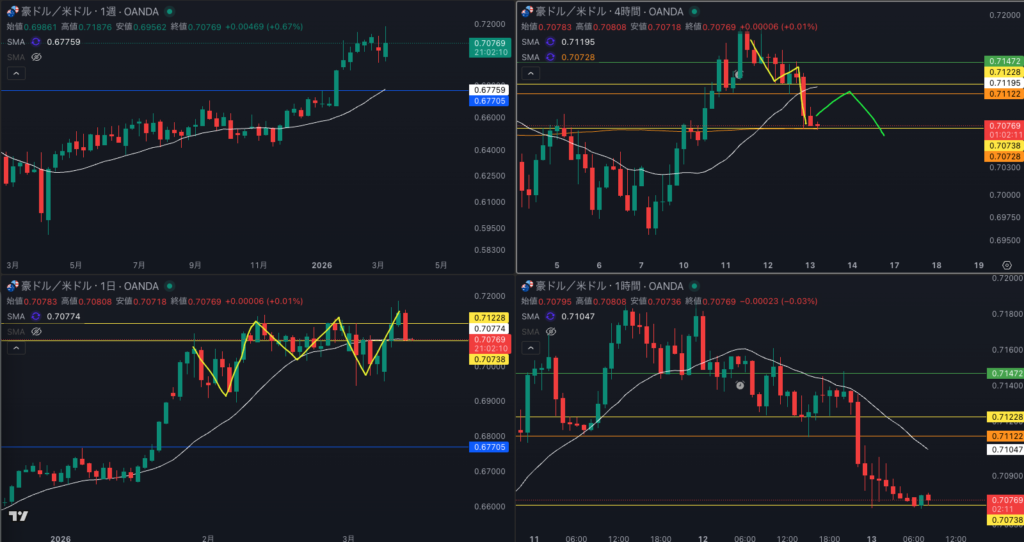
Task: Click 0.71800 on 1時間 price axis
Action: (x=1006, y=314)
